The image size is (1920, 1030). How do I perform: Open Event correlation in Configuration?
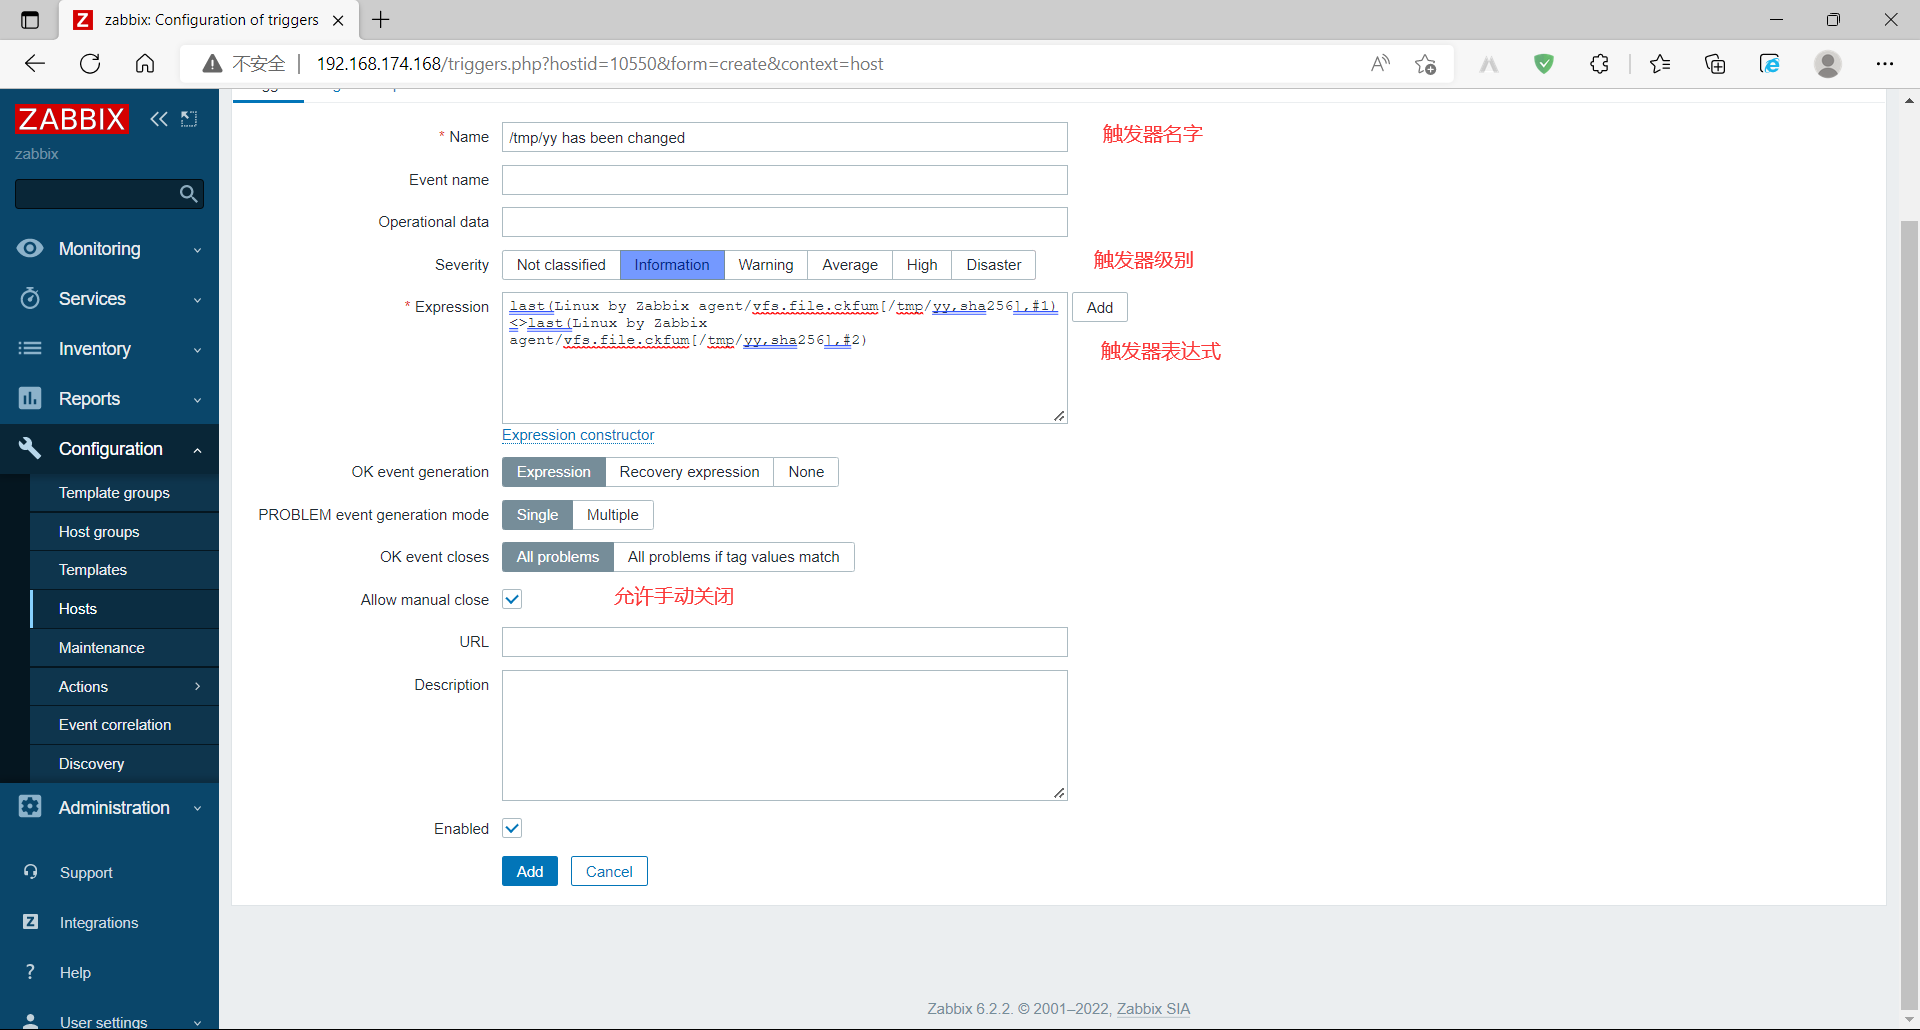point(115,725)
